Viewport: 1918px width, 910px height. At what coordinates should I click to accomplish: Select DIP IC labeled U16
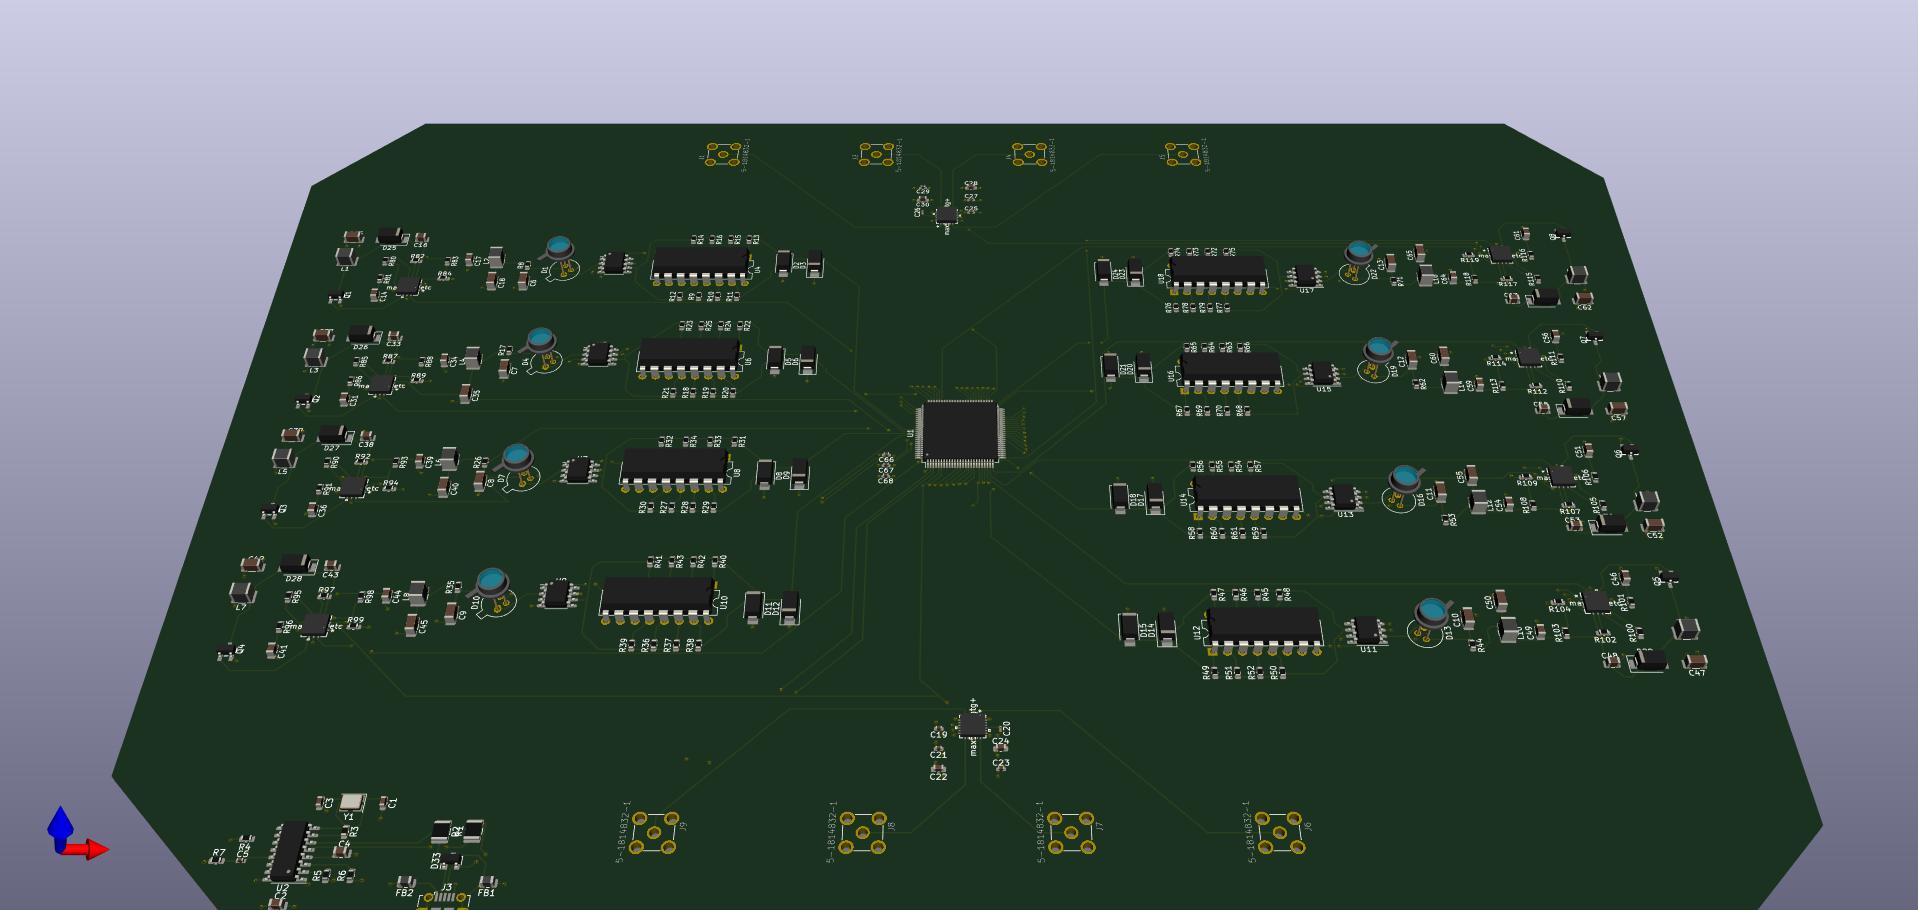pyautogui.click(x=1230, y=370)
